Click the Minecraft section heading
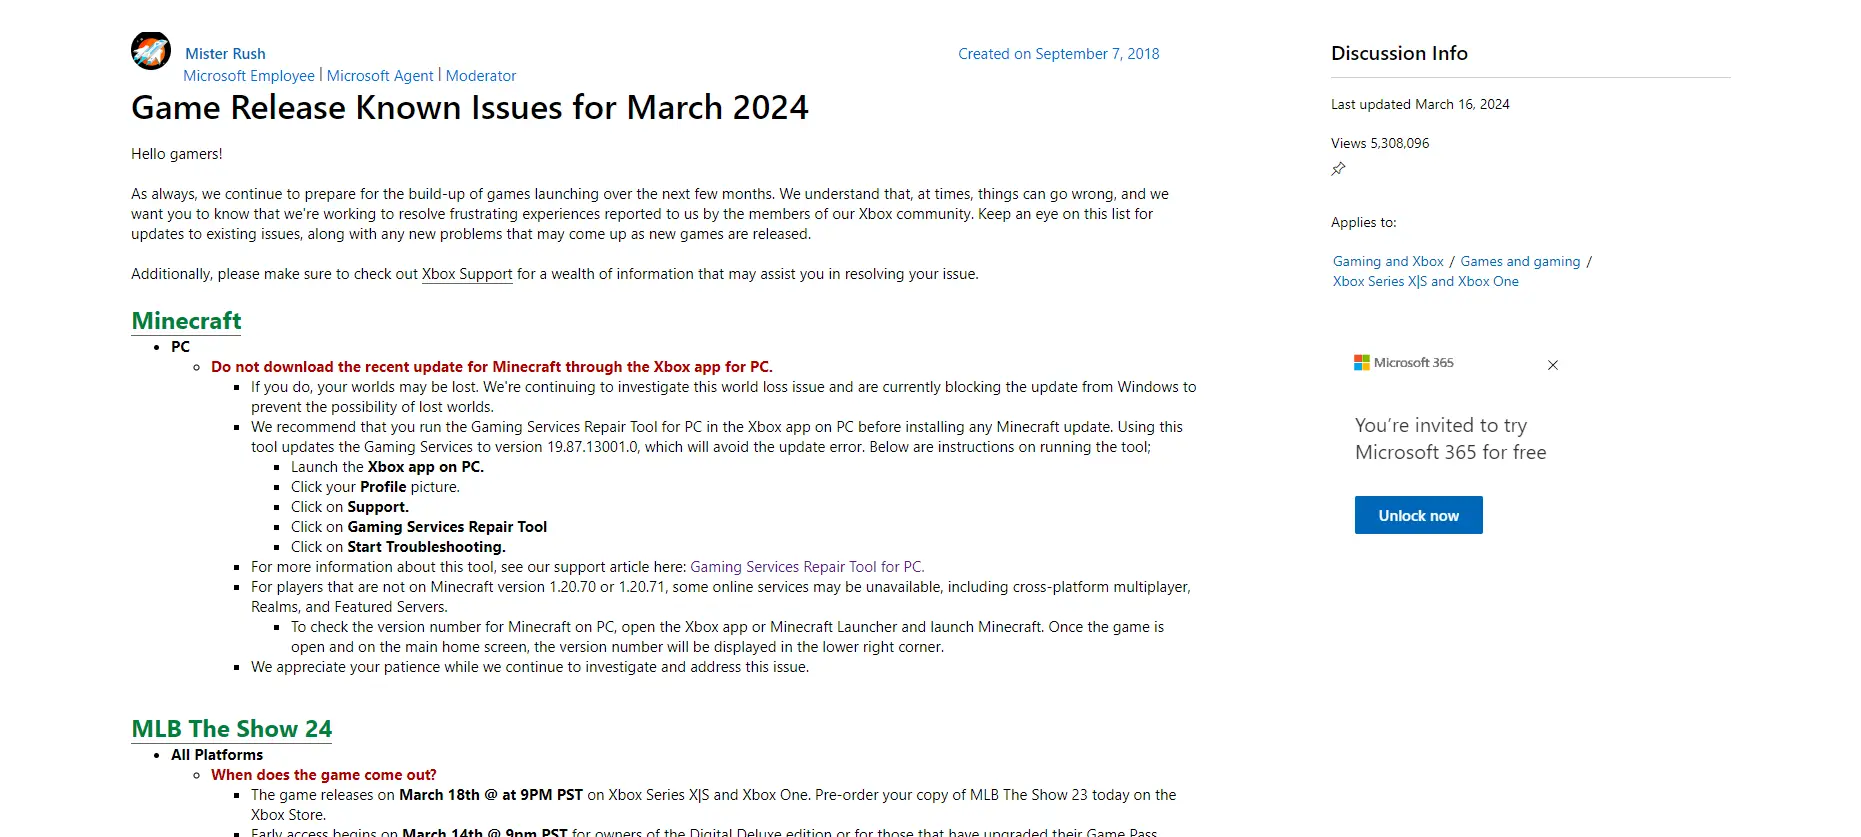 (x=187, y=321)
